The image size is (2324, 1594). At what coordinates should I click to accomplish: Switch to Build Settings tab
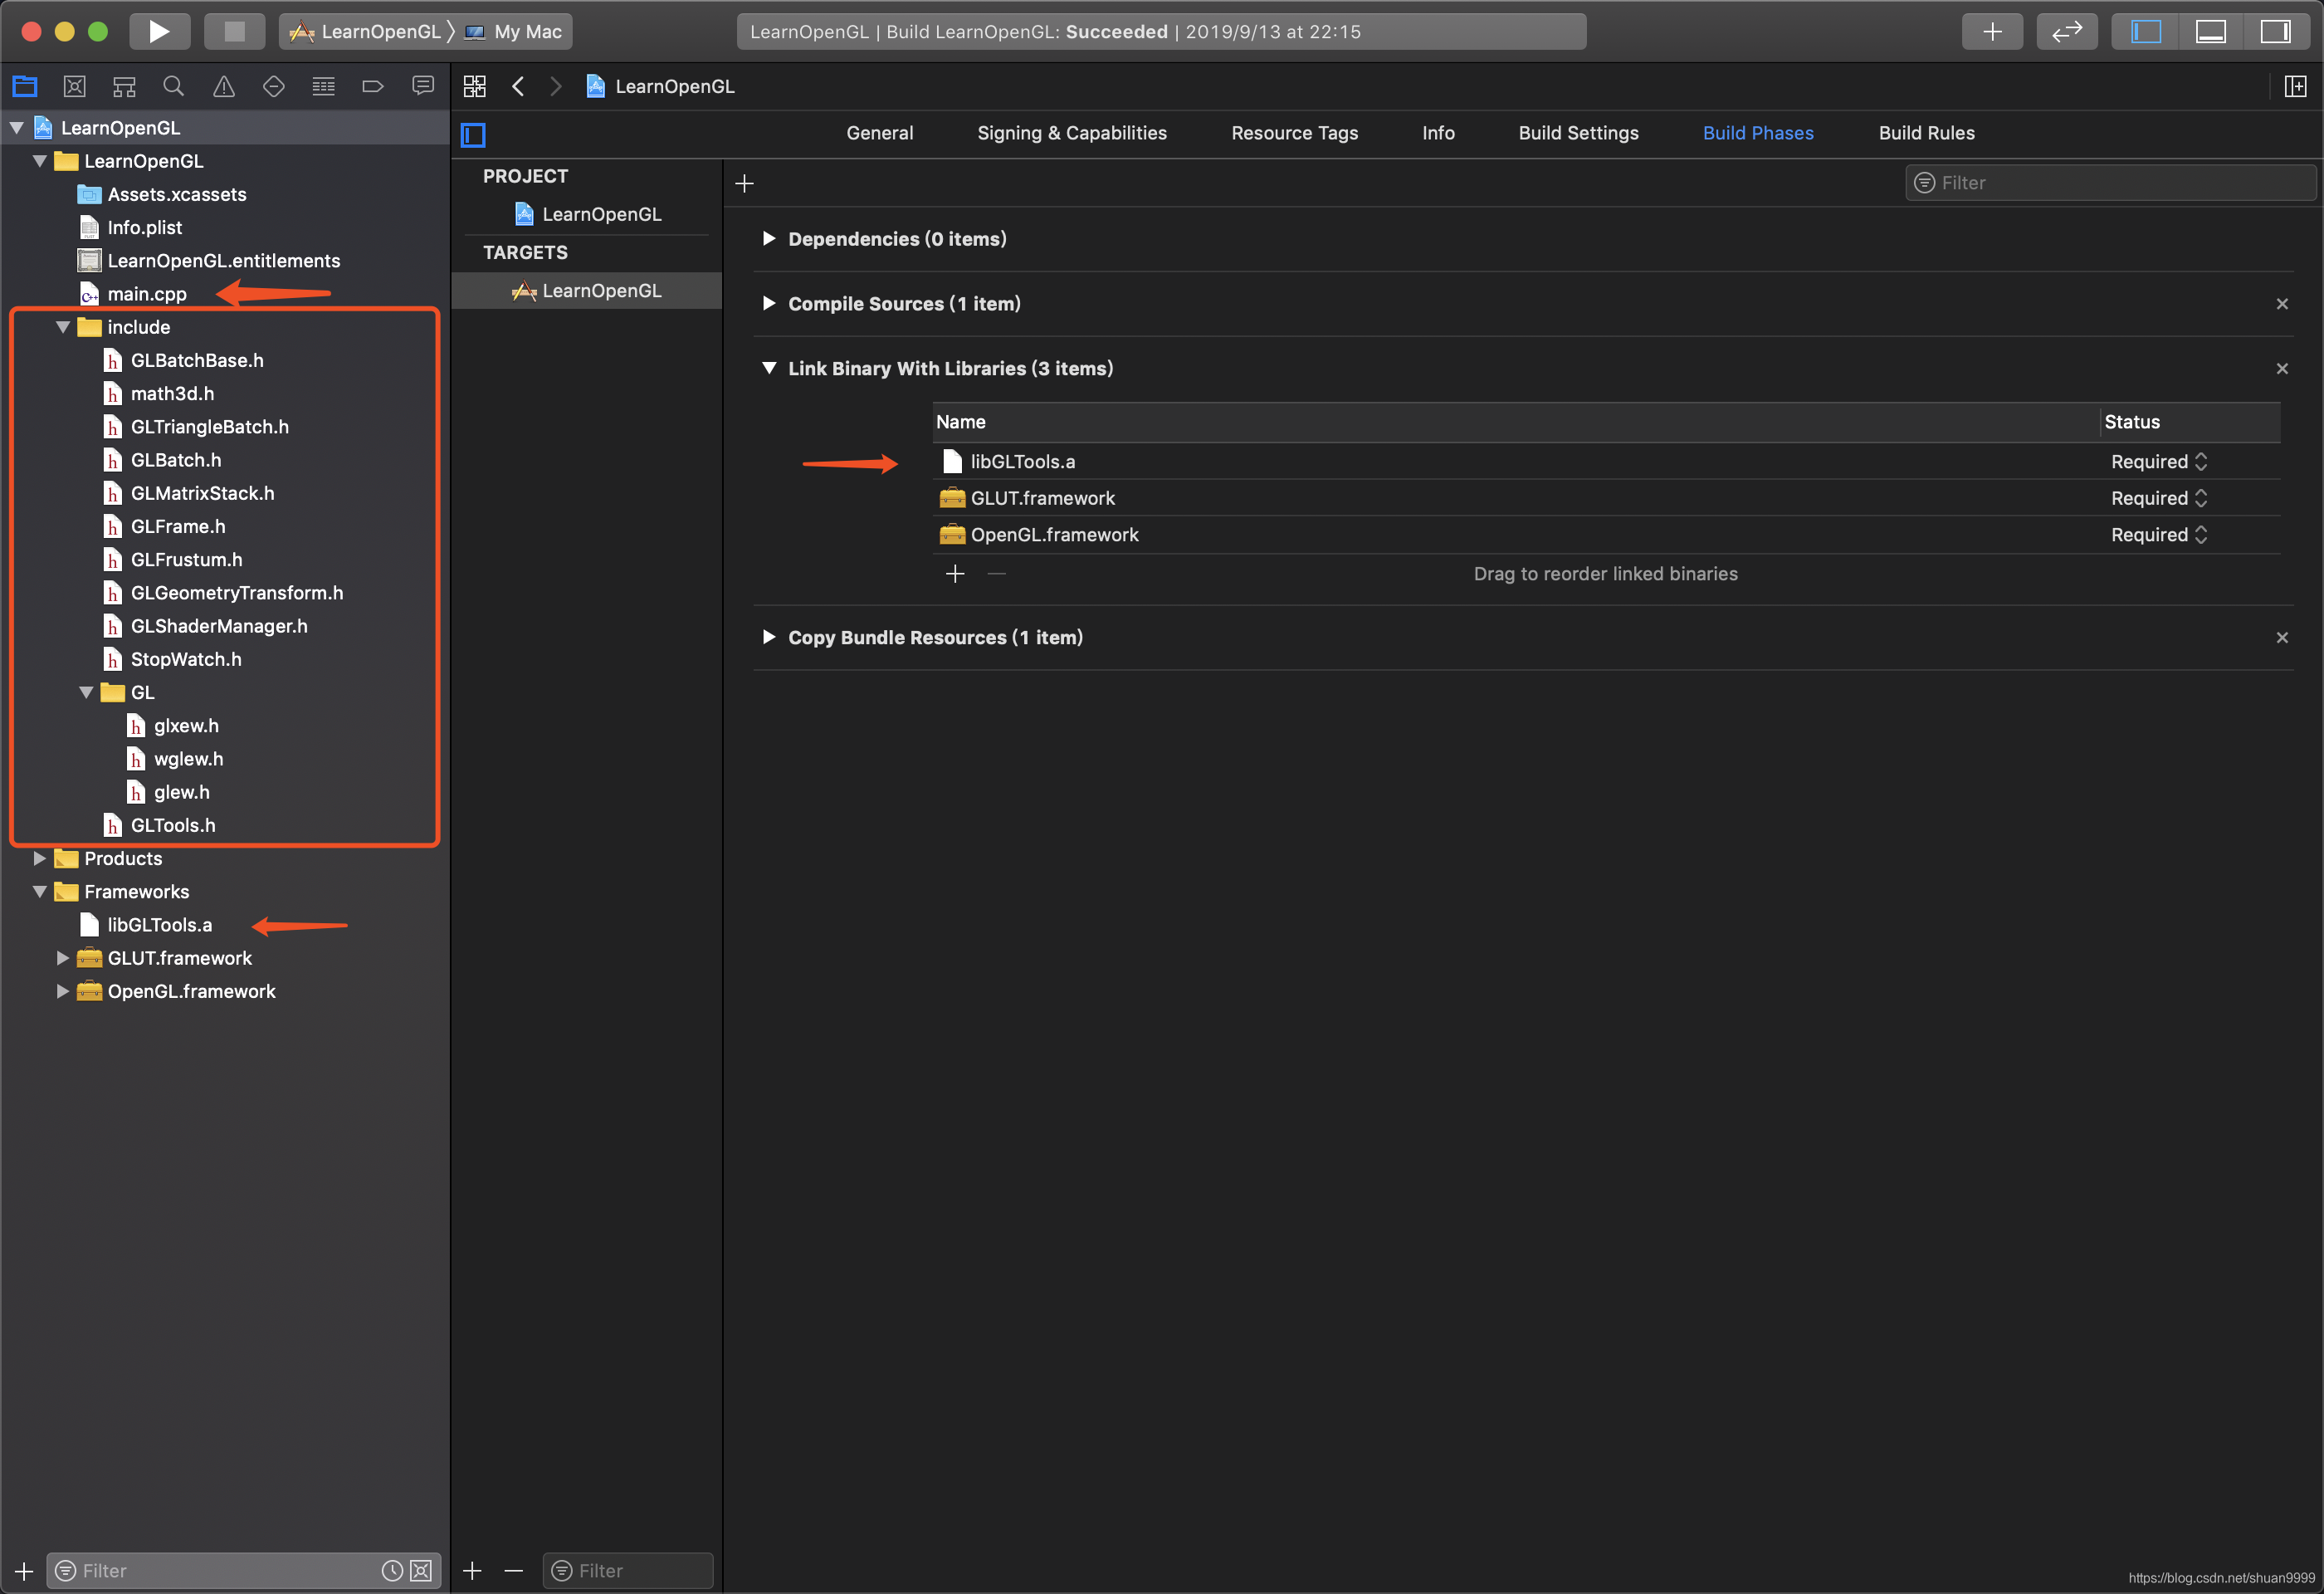(x=1578, y=133)
